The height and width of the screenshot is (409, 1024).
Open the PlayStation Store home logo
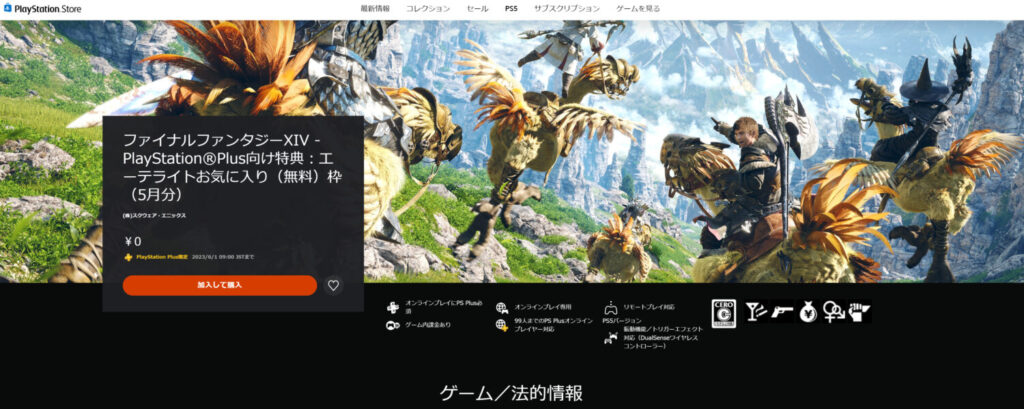42,8
